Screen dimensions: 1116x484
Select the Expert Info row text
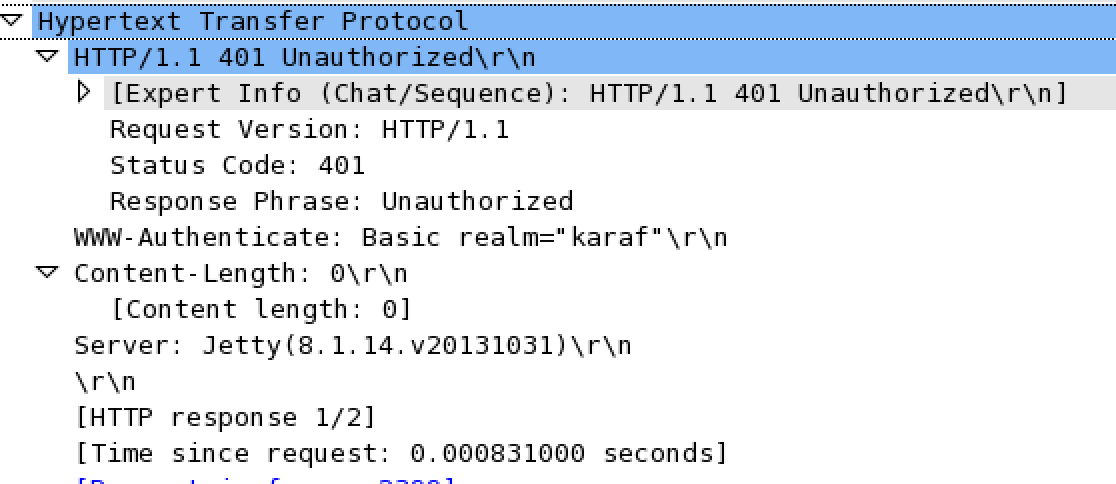[x=589, y=93]
